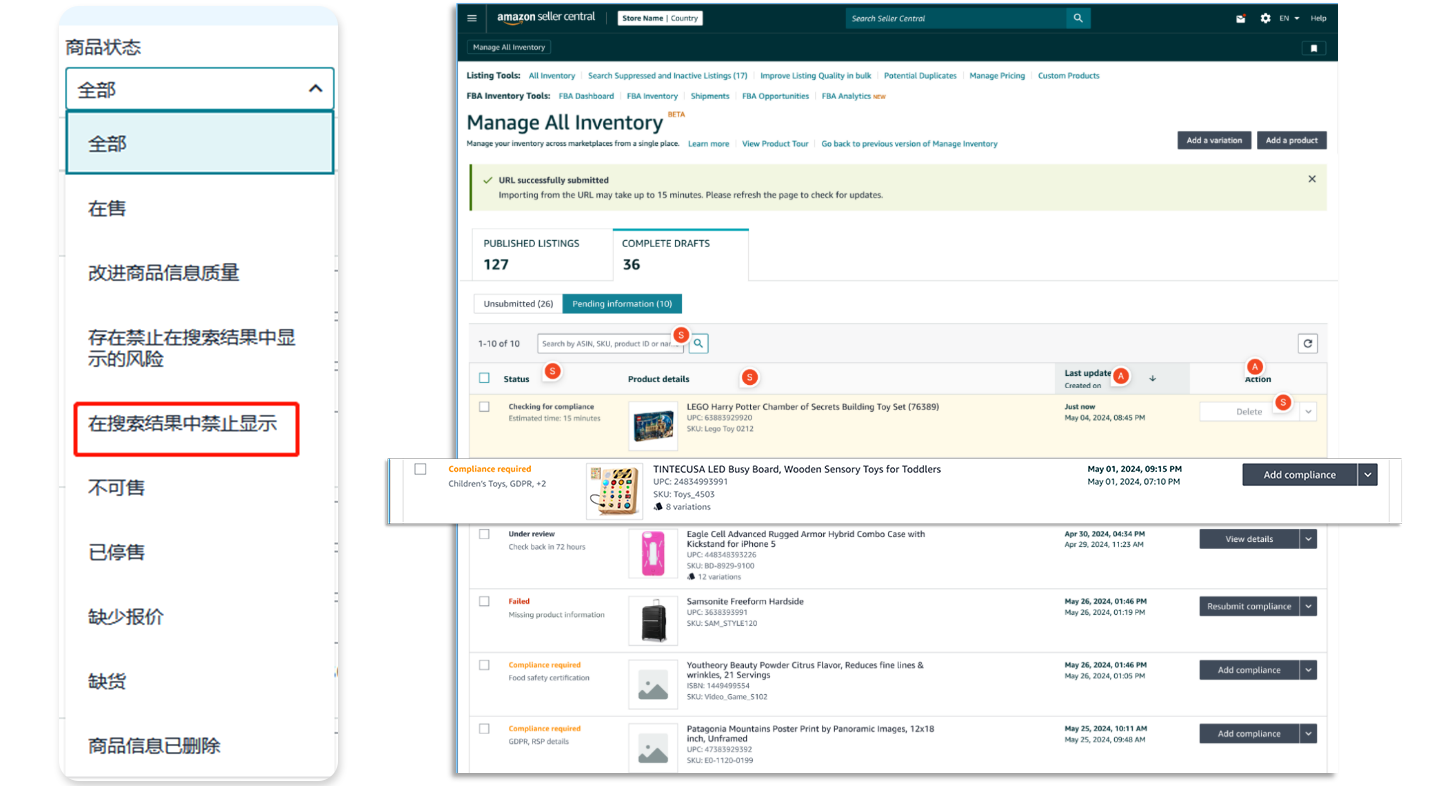Click the bookmark icon below the header
This screenshot has width=1437, height=786.
pyautogui.click(x=1314, y=47)
